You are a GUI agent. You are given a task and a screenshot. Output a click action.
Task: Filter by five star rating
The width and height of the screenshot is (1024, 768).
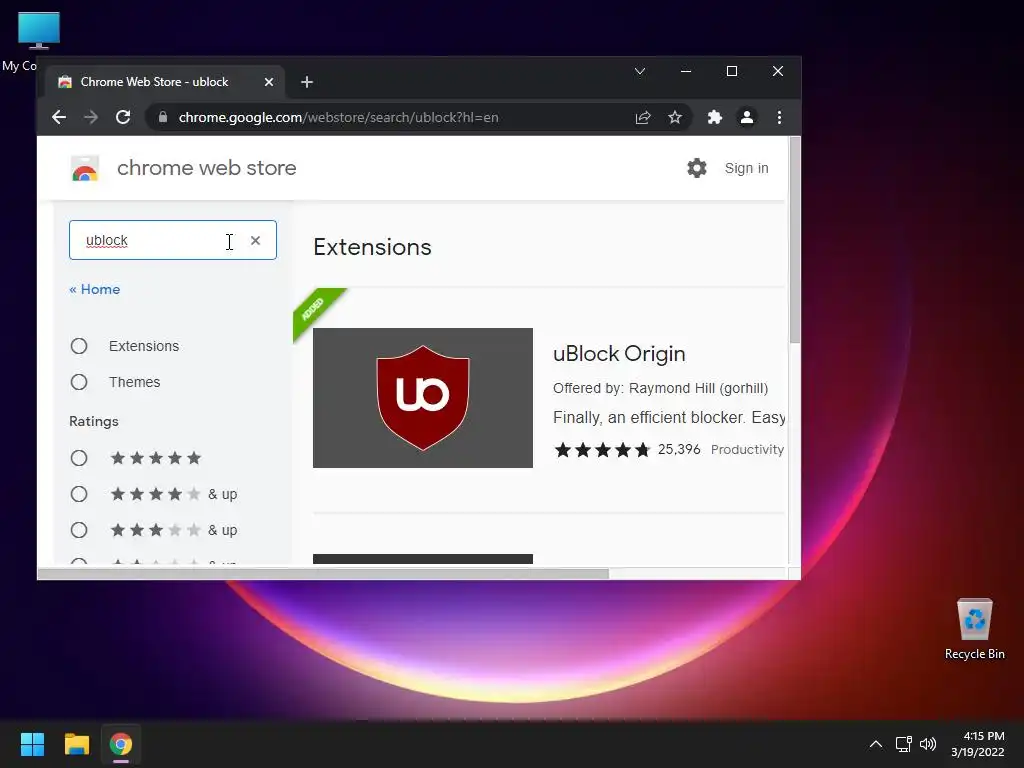(79, 458)
